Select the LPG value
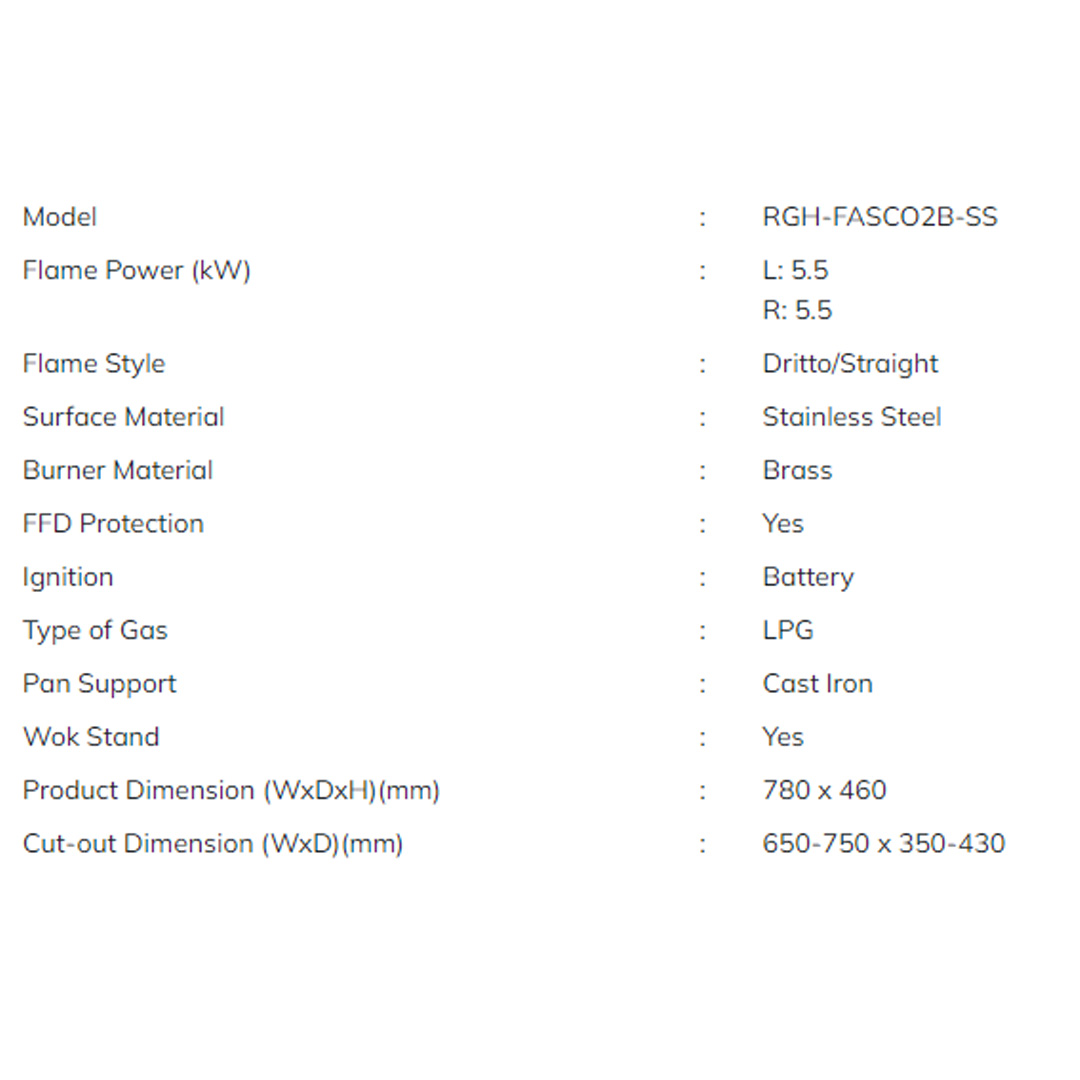The image size is (1080, 1080). click(788, 630)
